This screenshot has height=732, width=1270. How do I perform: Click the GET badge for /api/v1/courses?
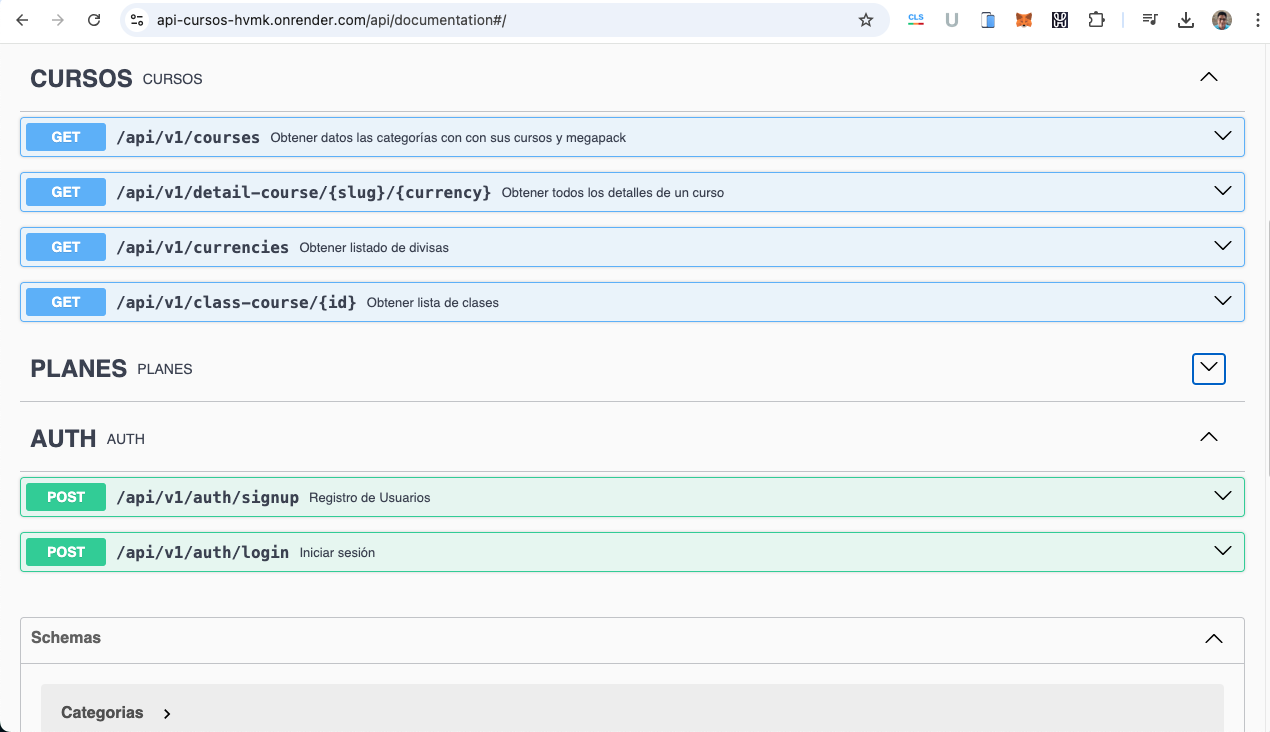66,137
